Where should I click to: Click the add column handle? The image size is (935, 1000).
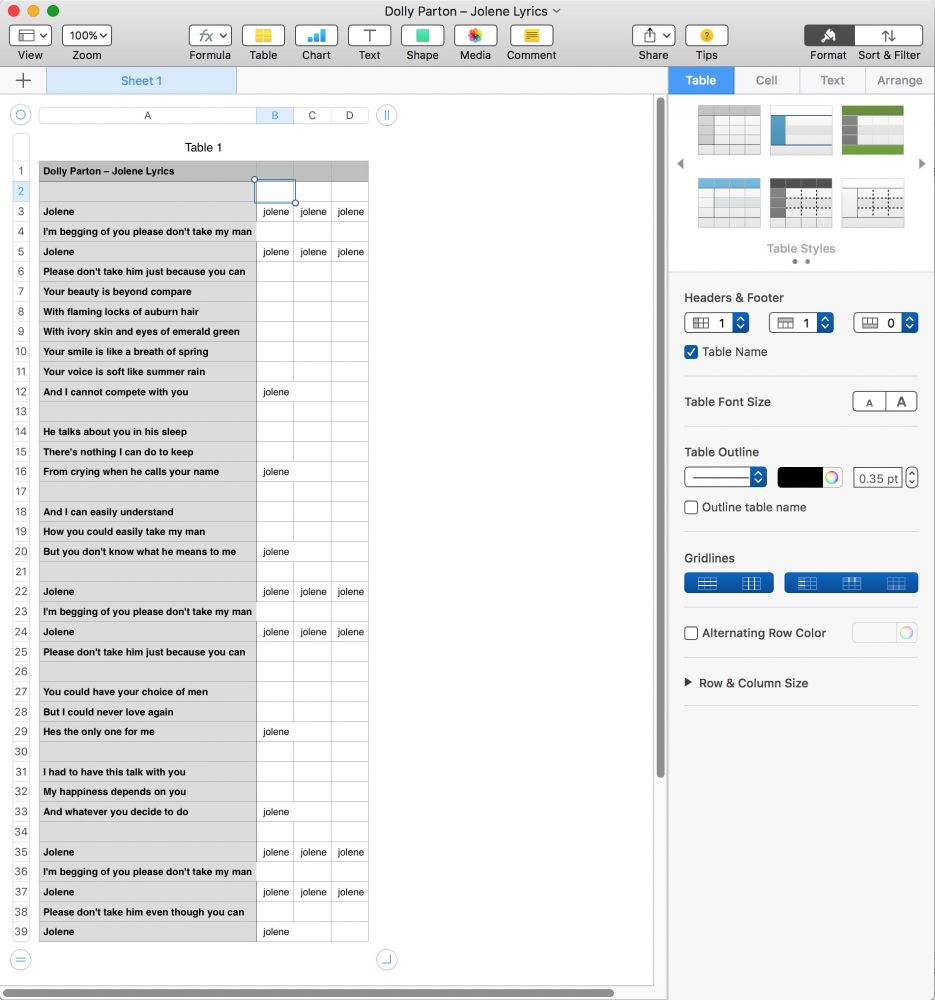(387, 115)
